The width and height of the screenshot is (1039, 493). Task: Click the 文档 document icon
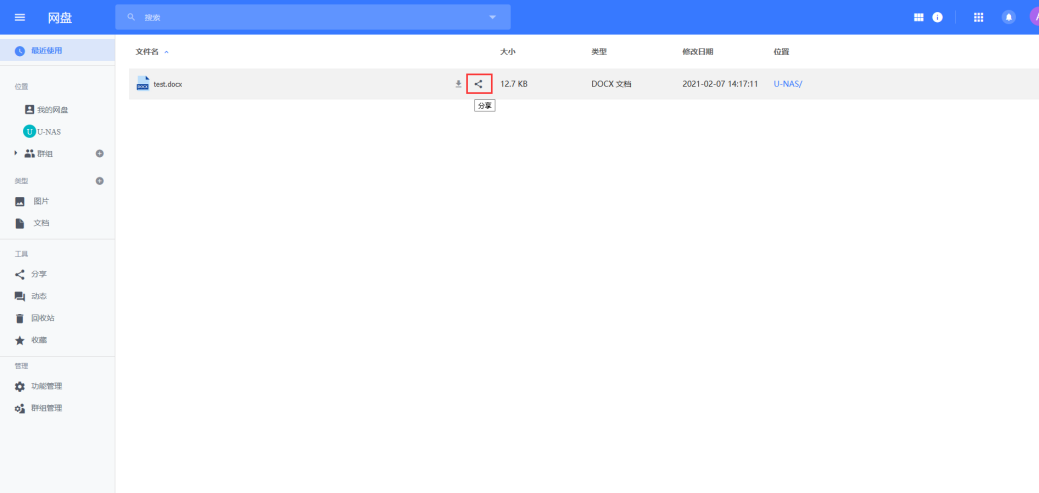[x=20, y=223]
